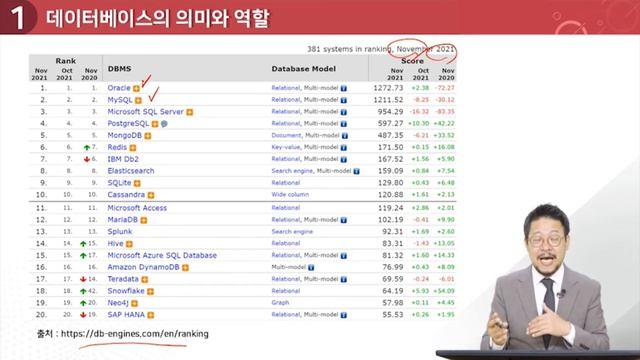
Task: Click the orange plus icon beside Amazon DynamoDB
Action: pos(185,267)
